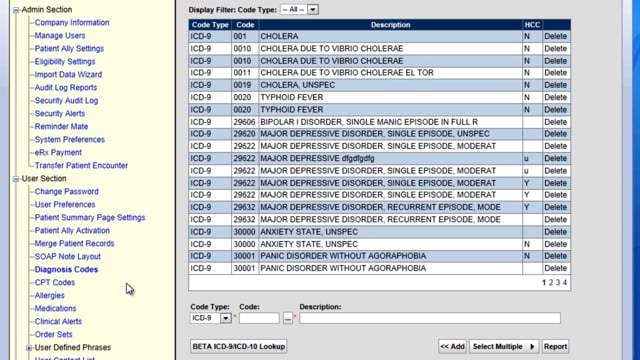Select Transfer Patient Encounter

(x=81, y=166)
